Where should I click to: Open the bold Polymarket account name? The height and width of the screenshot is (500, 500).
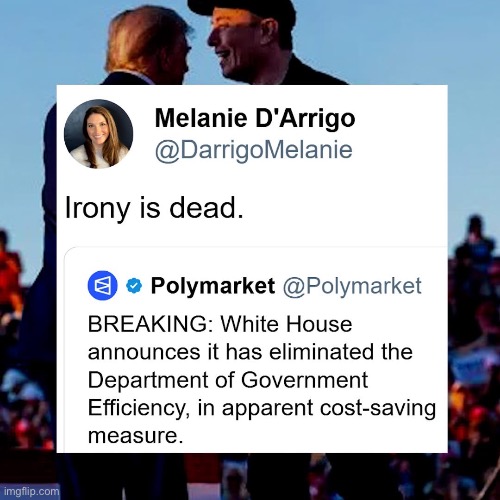[213, 286]
